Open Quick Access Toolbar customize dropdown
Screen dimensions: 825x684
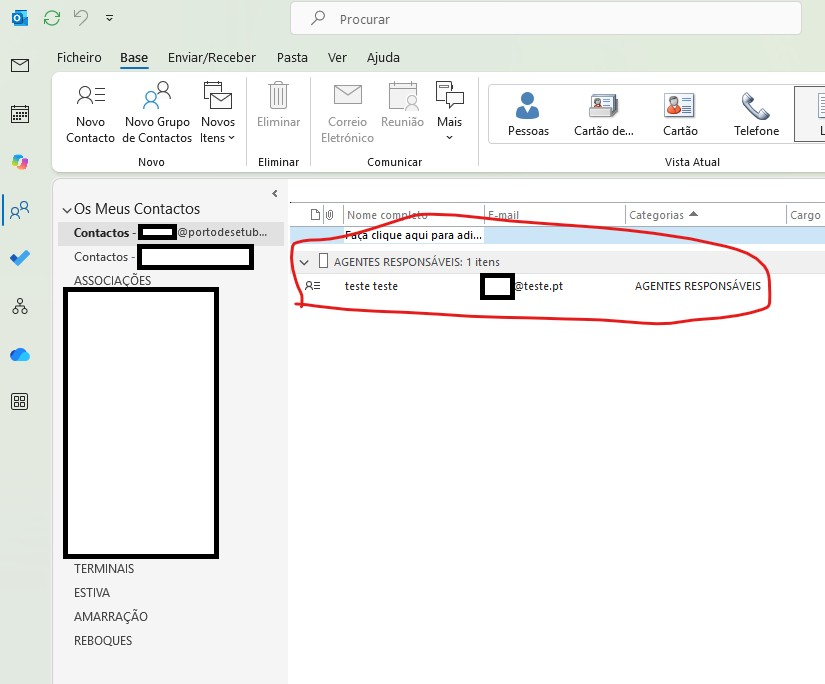[109, 18]
